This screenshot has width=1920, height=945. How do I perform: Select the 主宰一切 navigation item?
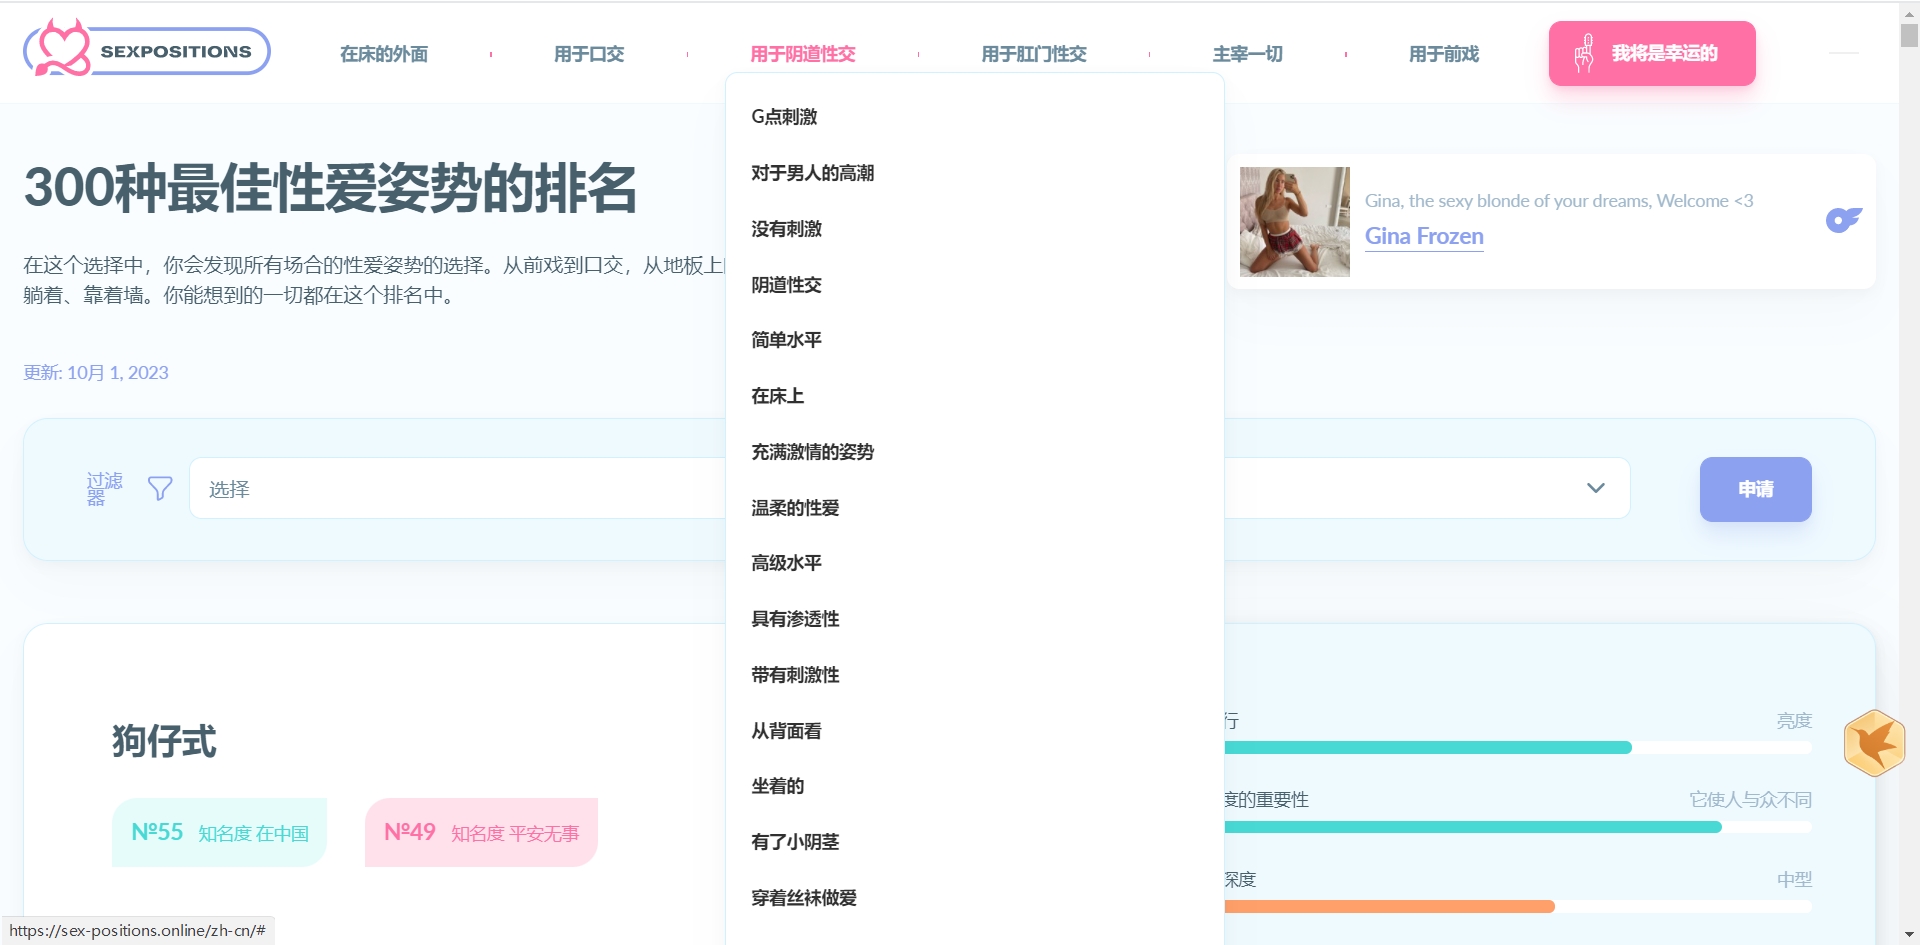[1247, 54]
